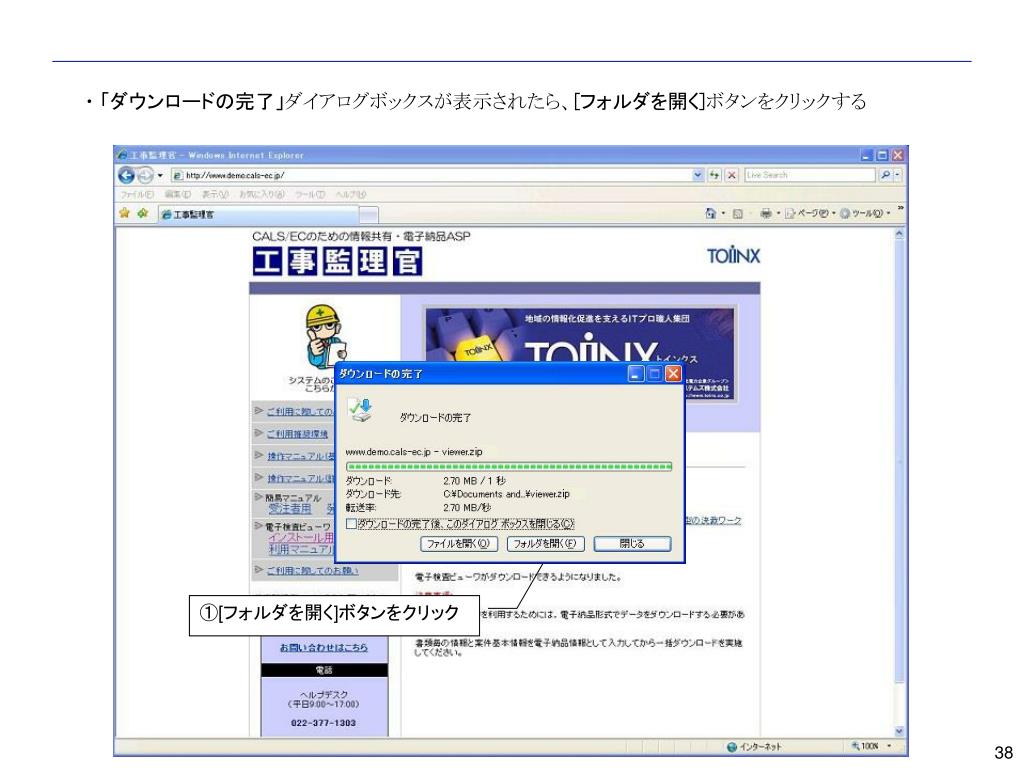The image size is (1024, 768).
Task: Open the お問い合わせはこちら link
Action: pos(324,647)
